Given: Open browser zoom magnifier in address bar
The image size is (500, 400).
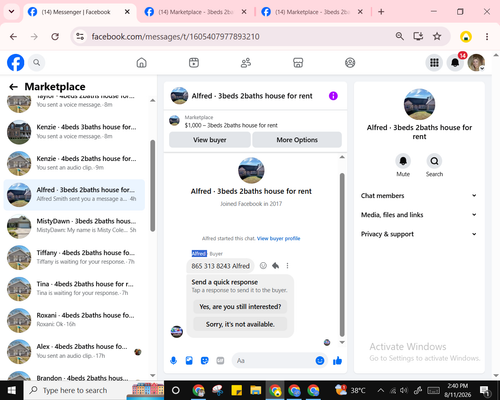Looking at the screenshot, I should point(400,36).
